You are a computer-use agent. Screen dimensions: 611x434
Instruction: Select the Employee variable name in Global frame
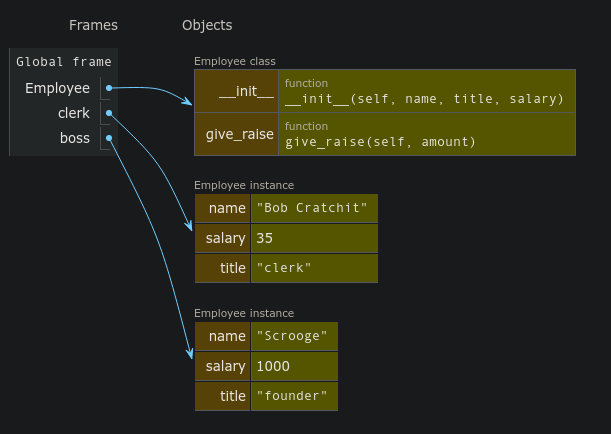click(57, 88)
